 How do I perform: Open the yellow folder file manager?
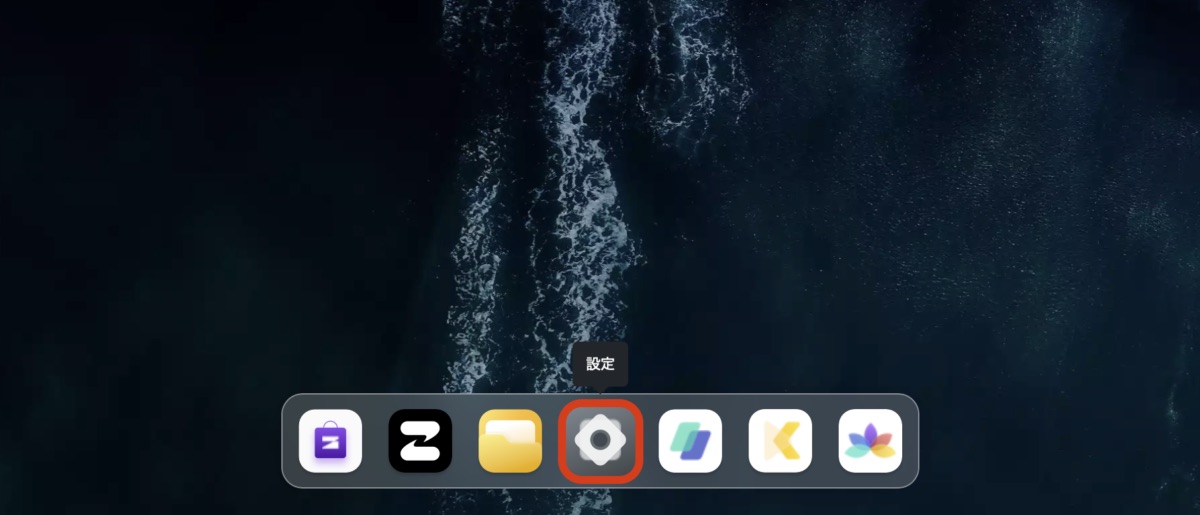510,441
